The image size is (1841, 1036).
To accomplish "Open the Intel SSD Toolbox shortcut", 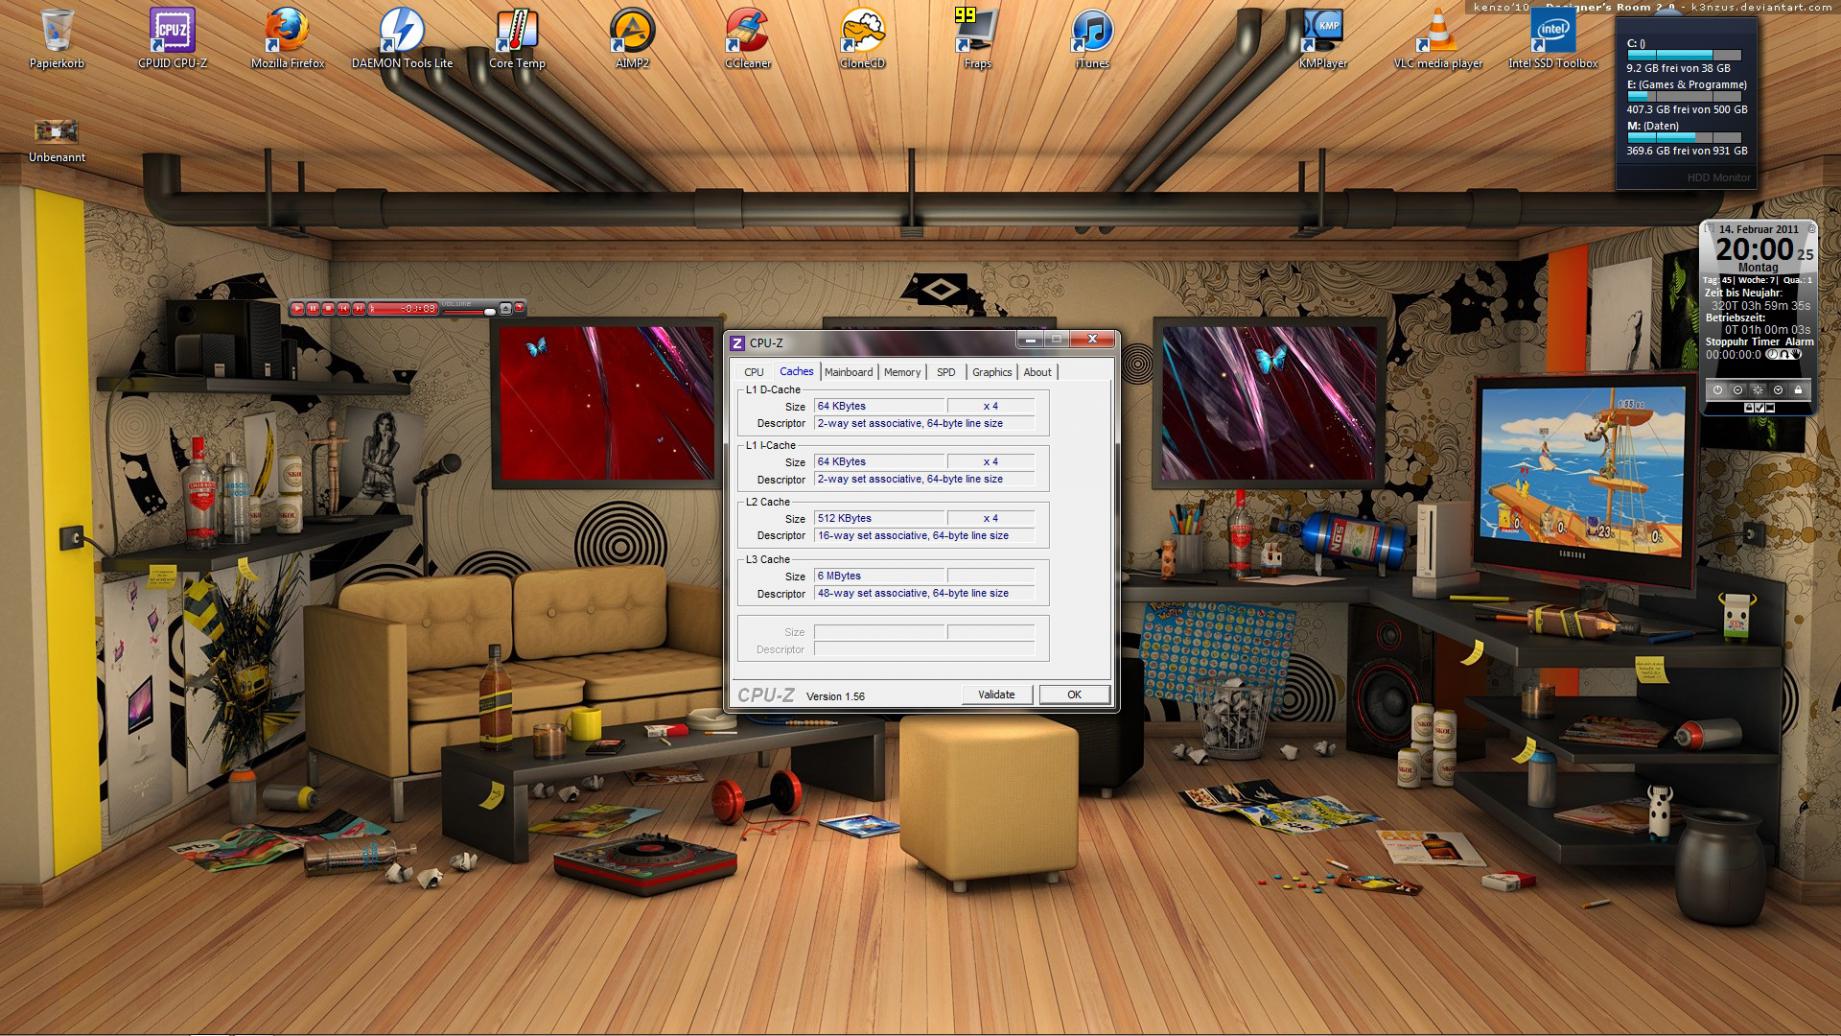I will point(1553,38).
